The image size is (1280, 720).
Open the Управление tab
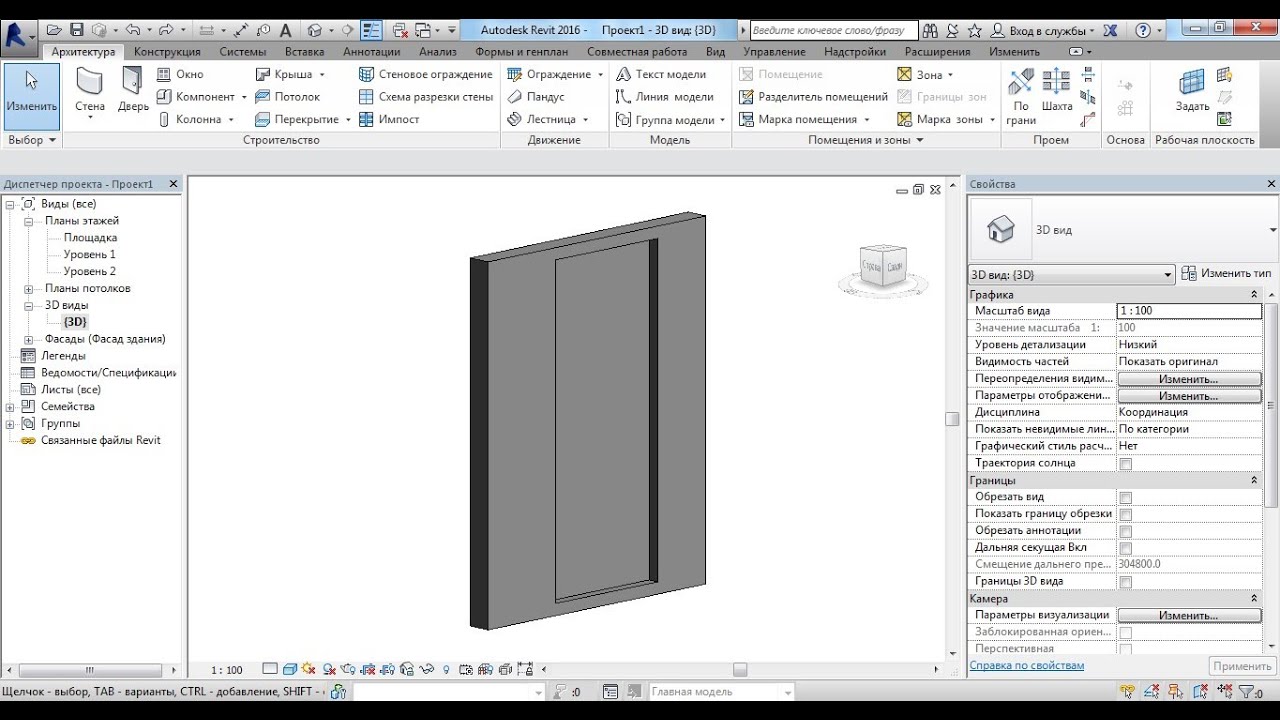point(775,51)
